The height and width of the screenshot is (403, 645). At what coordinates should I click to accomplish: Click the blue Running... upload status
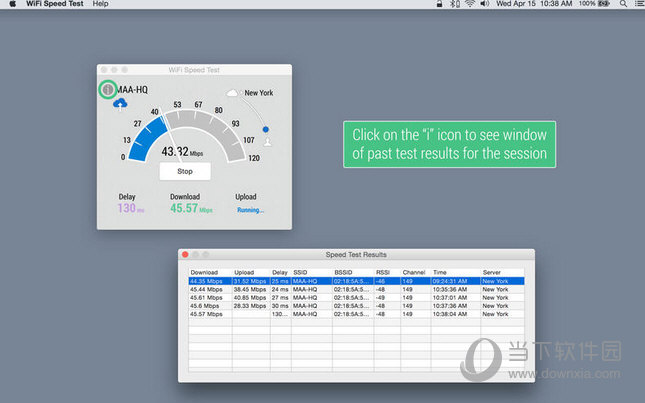(250, 210)
